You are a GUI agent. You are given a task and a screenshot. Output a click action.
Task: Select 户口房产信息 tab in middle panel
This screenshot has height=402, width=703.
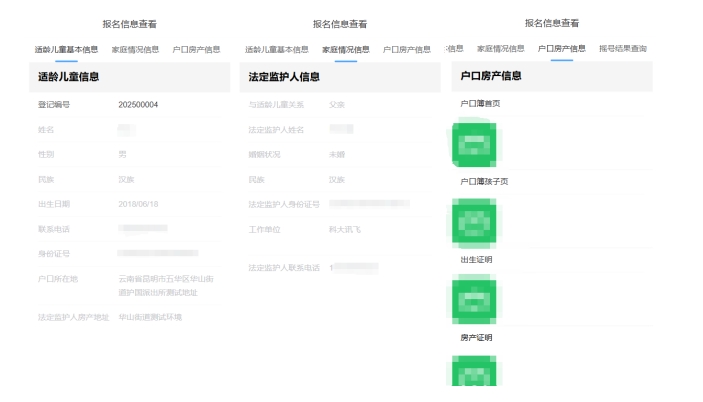[407, 49]
